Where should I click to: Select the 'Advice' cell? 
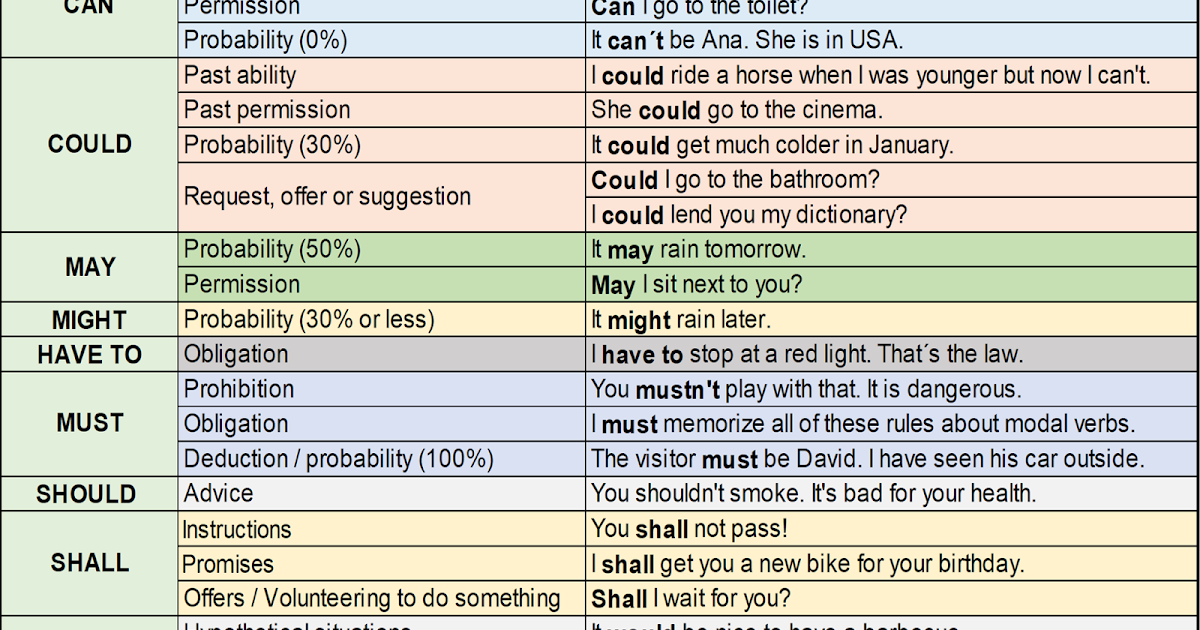pyautogui.click(x=381, y=494)
